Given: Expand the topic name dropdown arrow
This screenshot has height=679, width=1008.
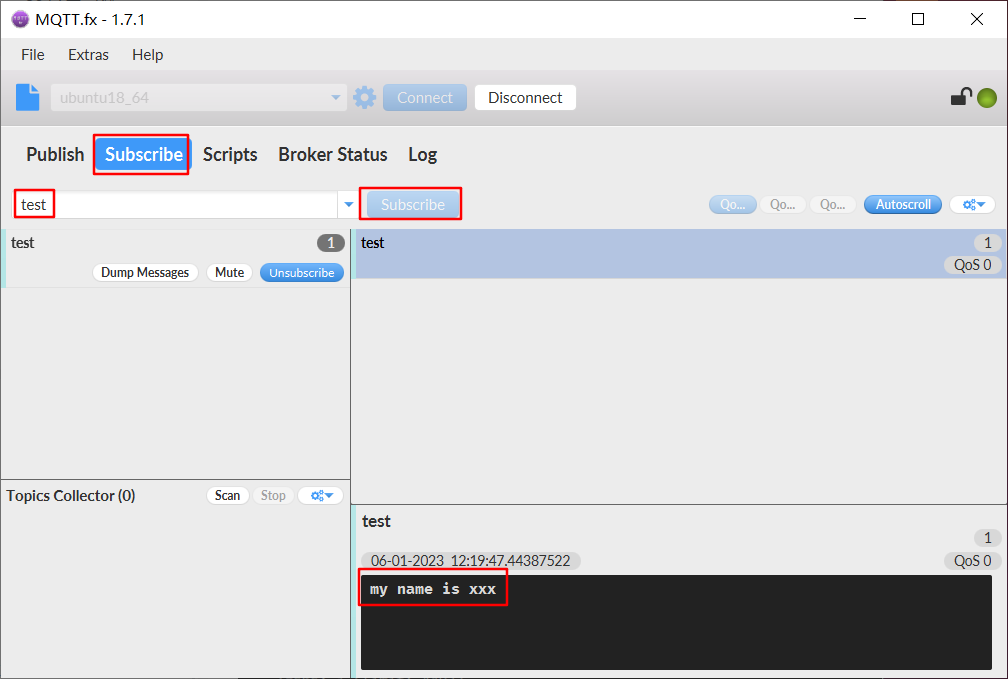Looking at the screenshot, I should pyautogui.click(x=348, y=204).
